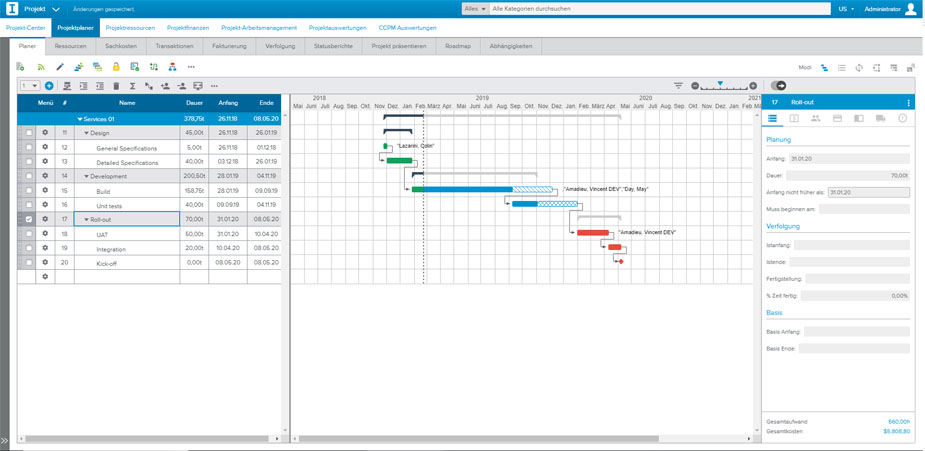
Task: Check the checkbox for the Design row
Action: tap(29, 133)
